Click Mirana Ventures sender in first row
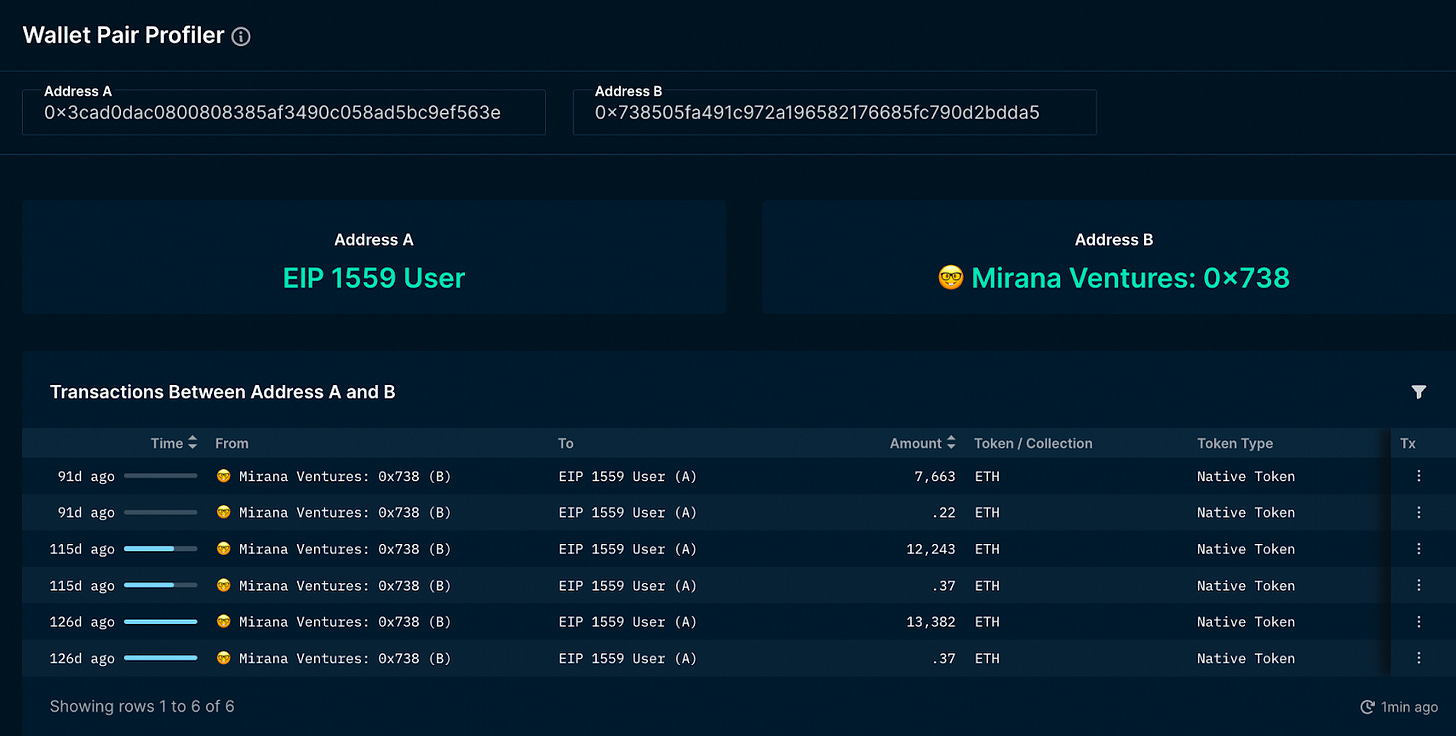This screenshot has height=736, width=1456. 333,476
